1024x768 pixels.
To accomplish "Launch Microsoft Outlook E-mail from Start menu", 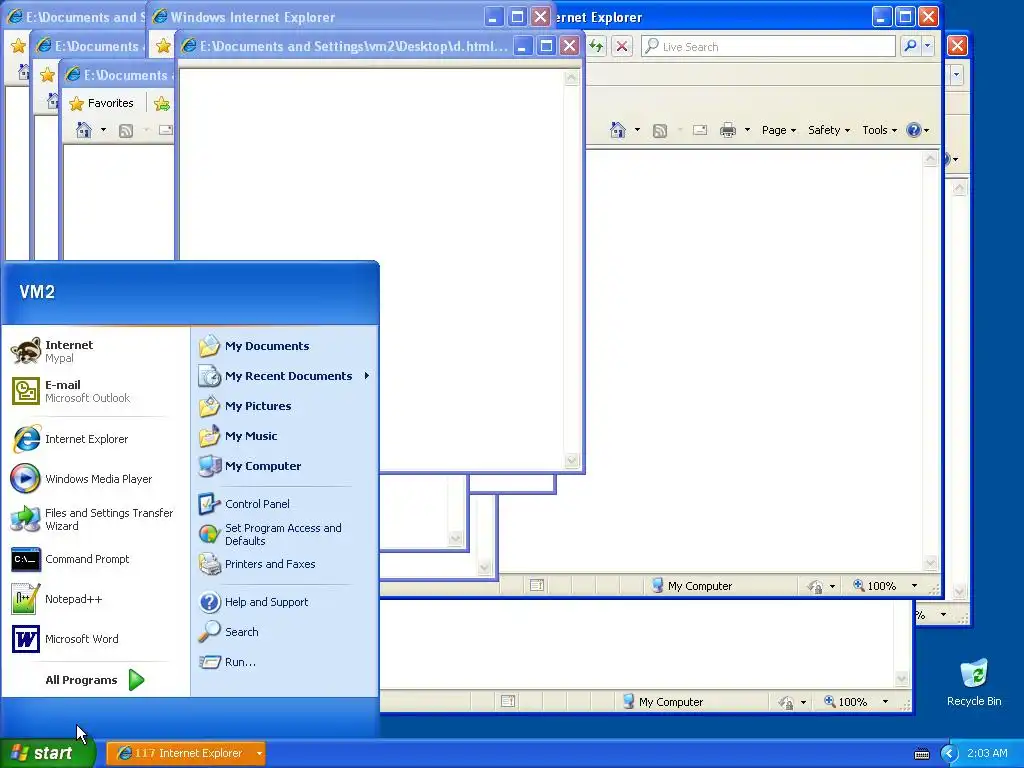I will (x=95, y=391).
